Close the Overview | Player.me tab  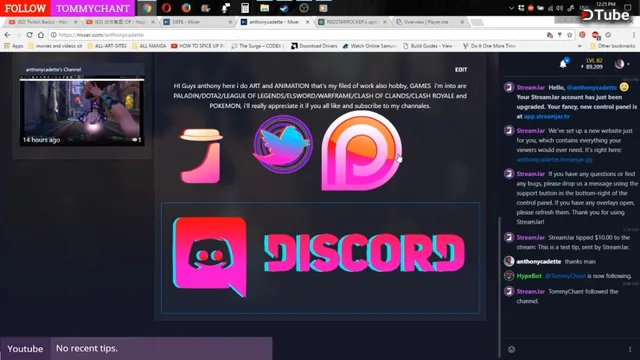[x=462, y=22]
